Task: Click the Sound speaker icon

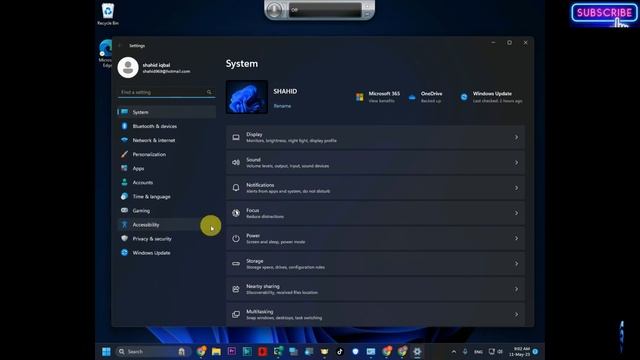Action: pyautogui.click(x=236, y=162)
